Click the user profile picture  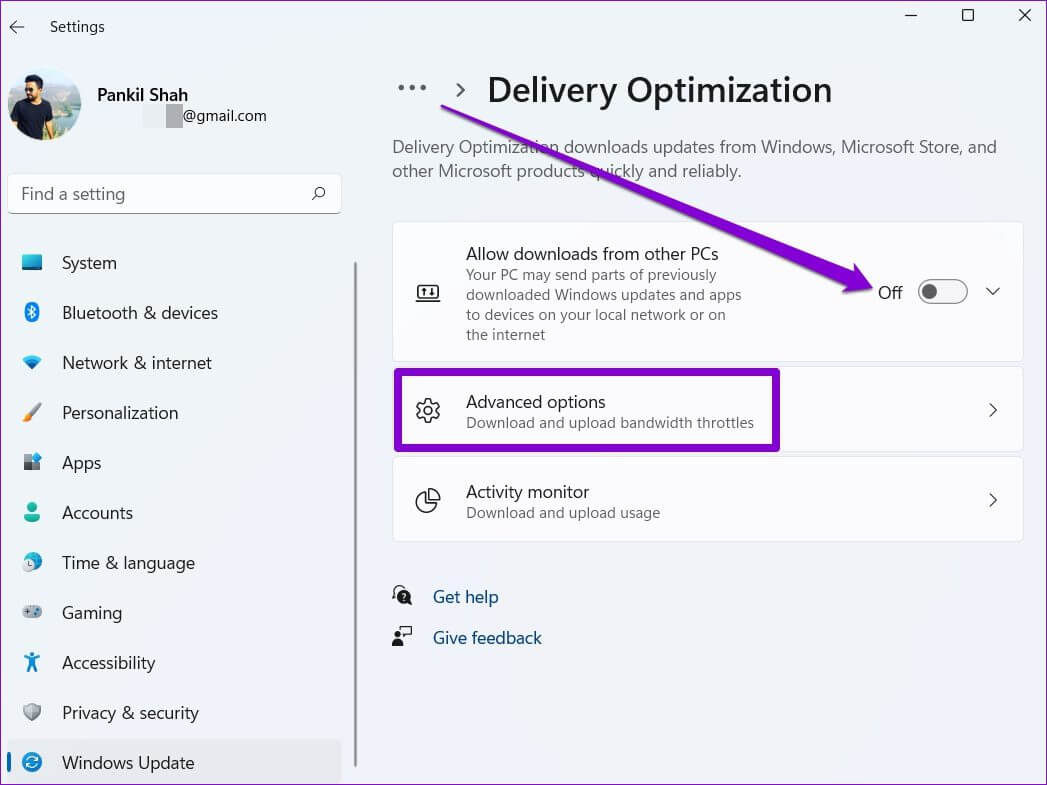point(44,104)
